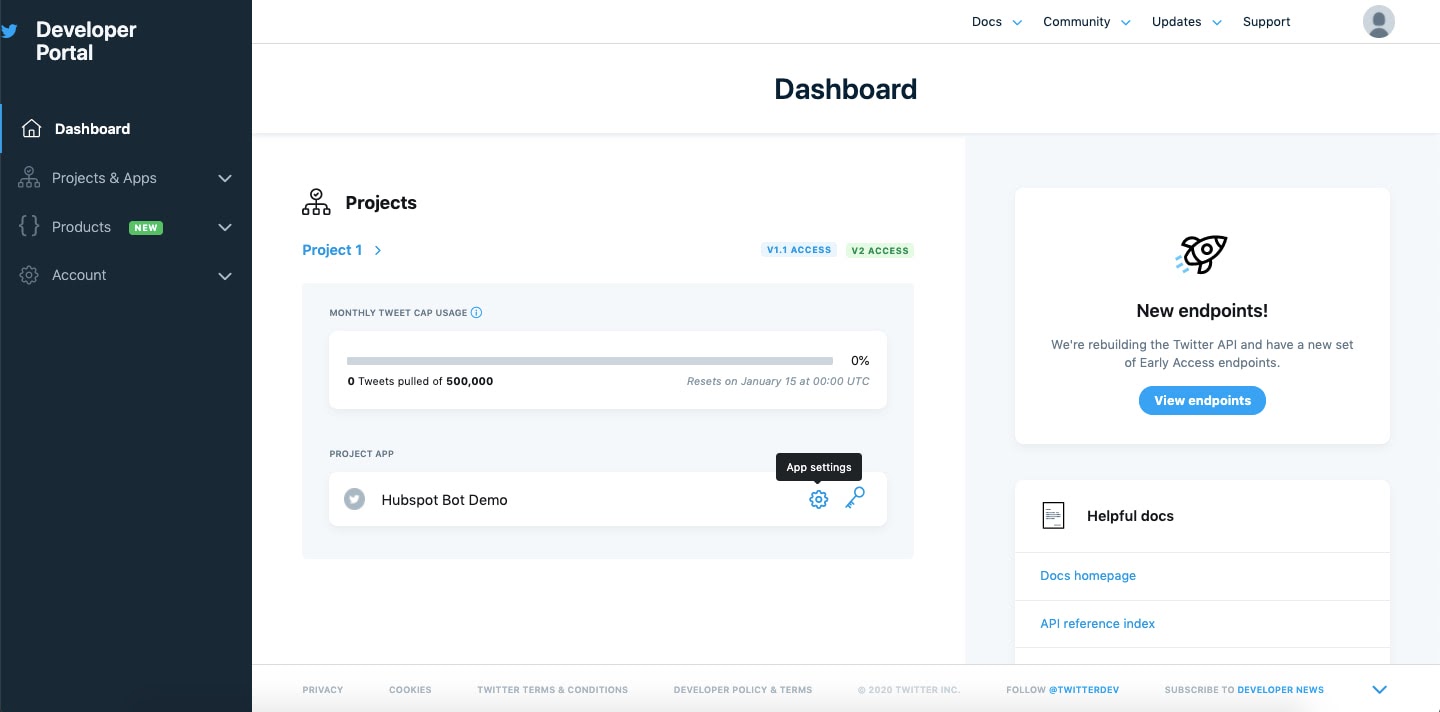
Task: Open the Support page
Action: pos(1266,22)
